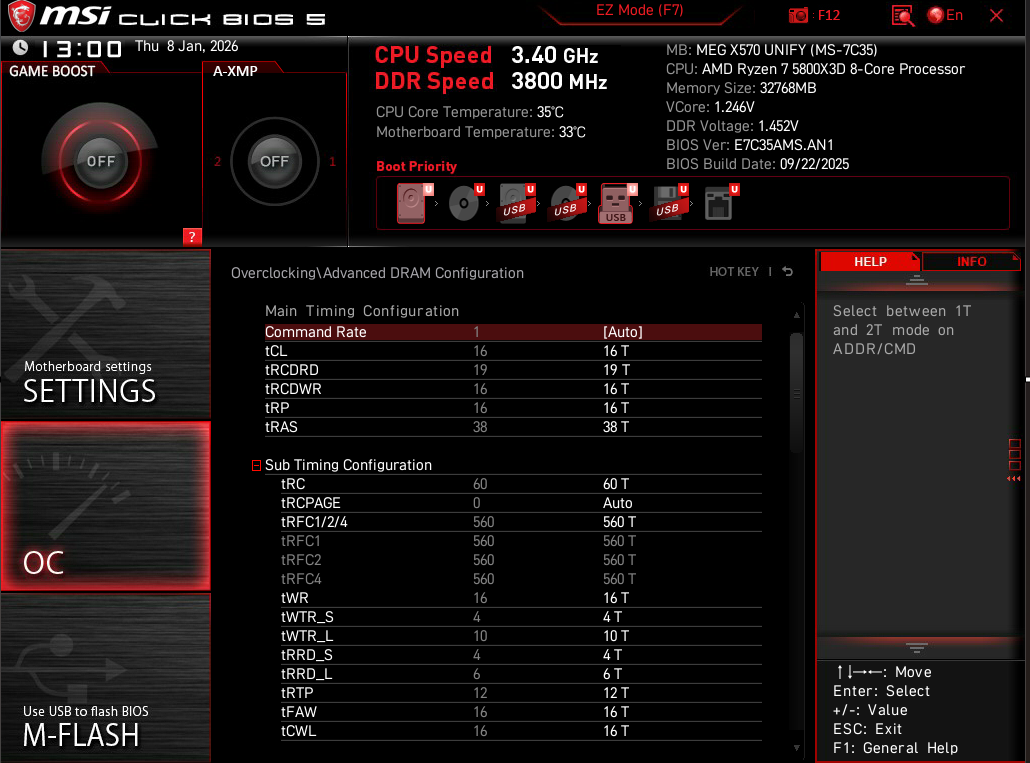Click the scroll down arrow of the settings list
Viewport: 1030px width, 763px height.
796,748
